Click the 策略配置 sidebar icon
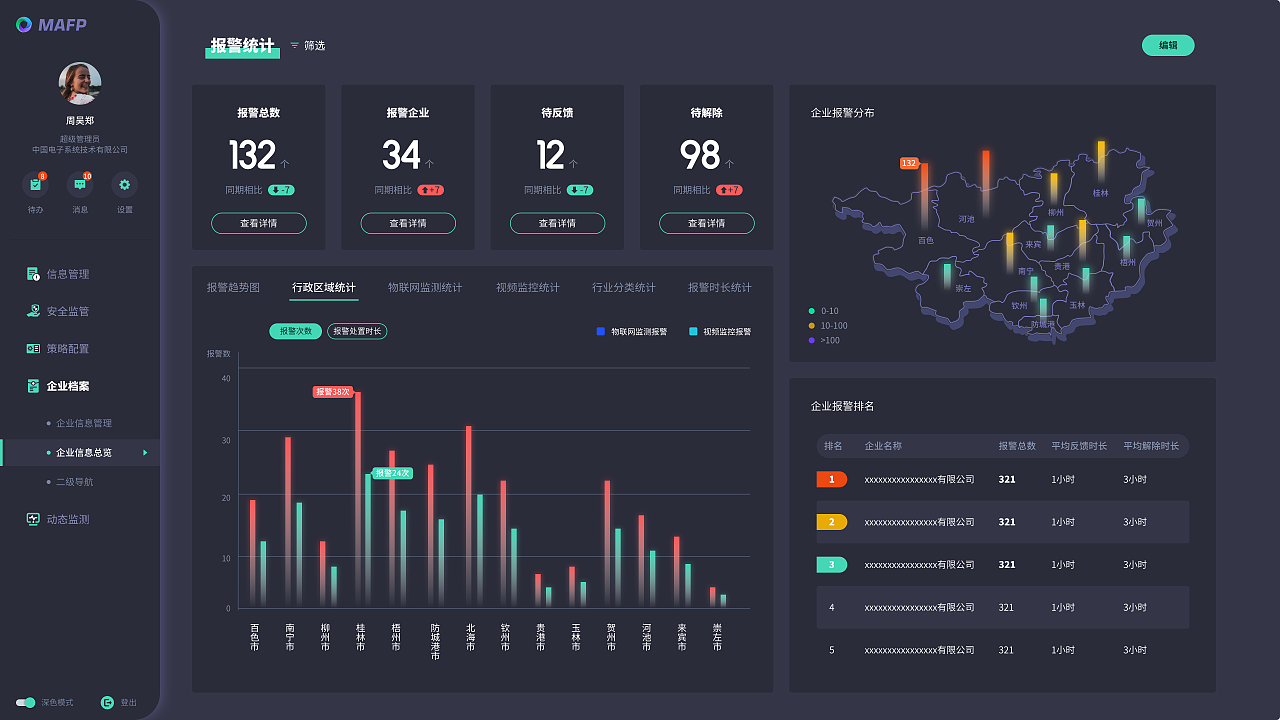 [33, 348]
